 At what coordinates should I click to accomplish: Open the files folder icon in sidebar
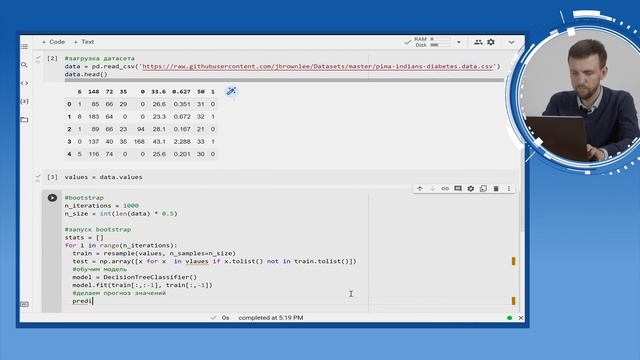point(24,120)
